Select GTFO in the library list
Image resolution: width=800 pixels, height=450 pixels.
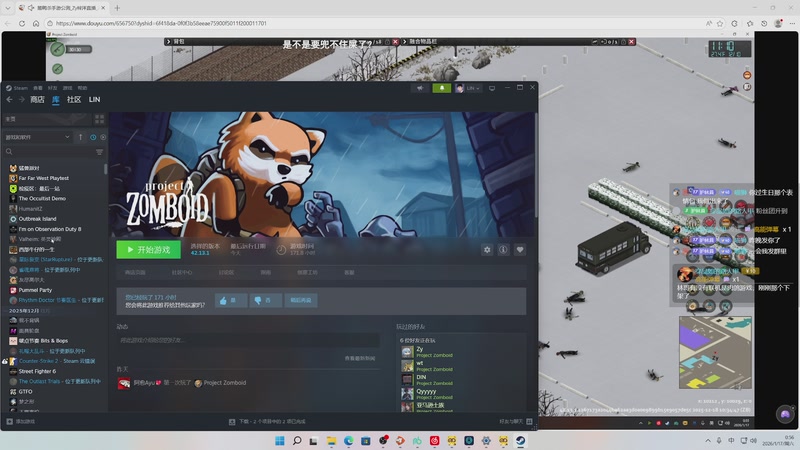click(x=25, y=391)
